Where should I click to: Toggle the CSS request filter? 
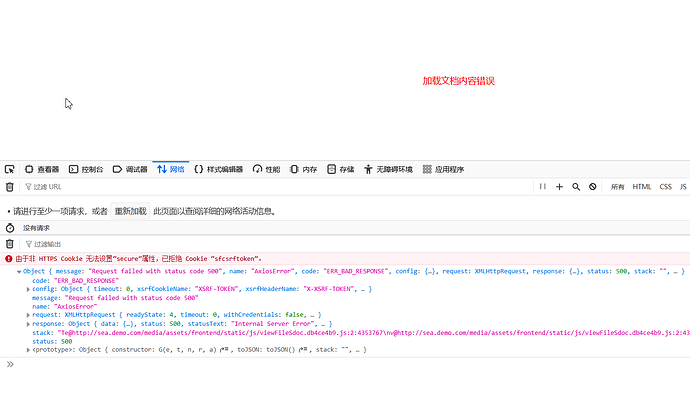665,187
